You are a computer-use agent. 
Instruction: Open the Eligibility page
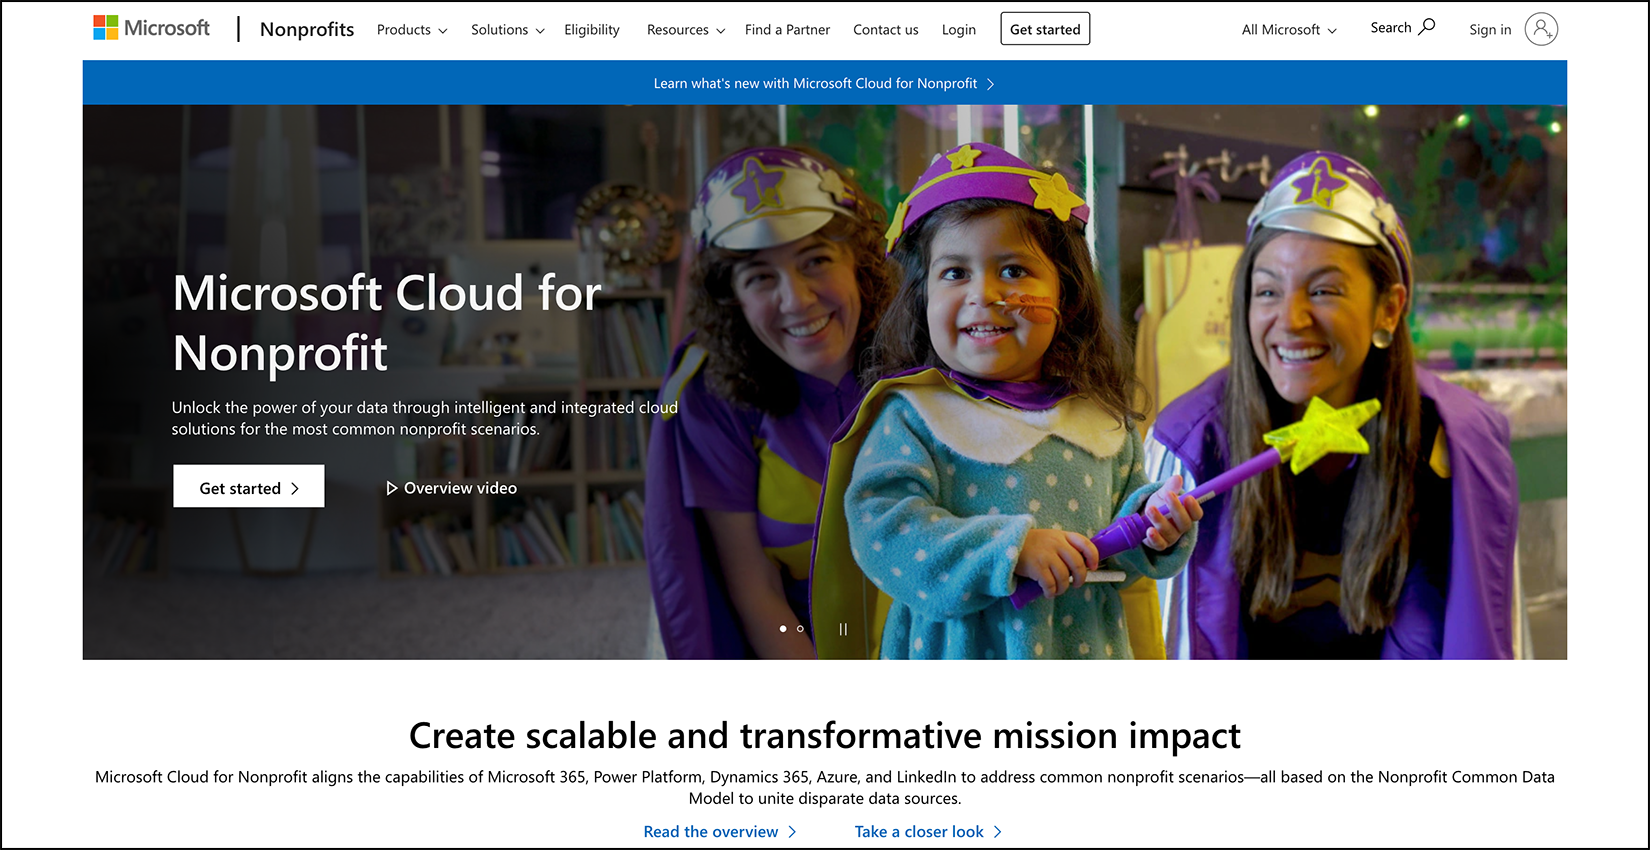pyautogui.click(x=592, y=30)
